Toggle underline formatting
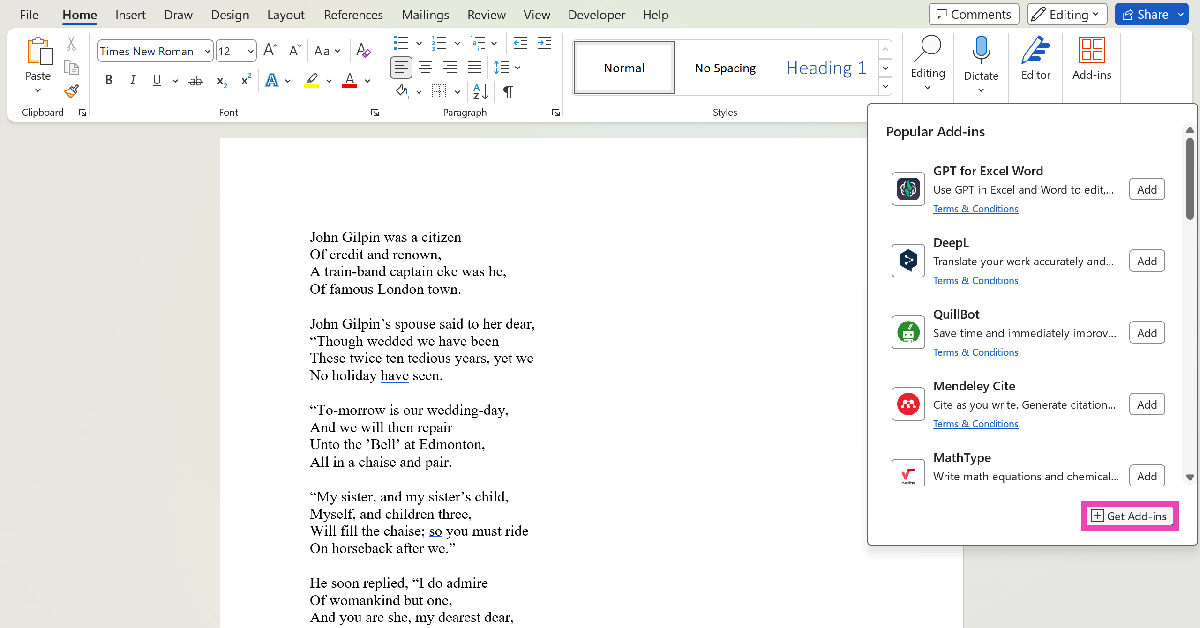This screenshot has height=628, width=1200. pyautogui.click(x=157, y=80)
